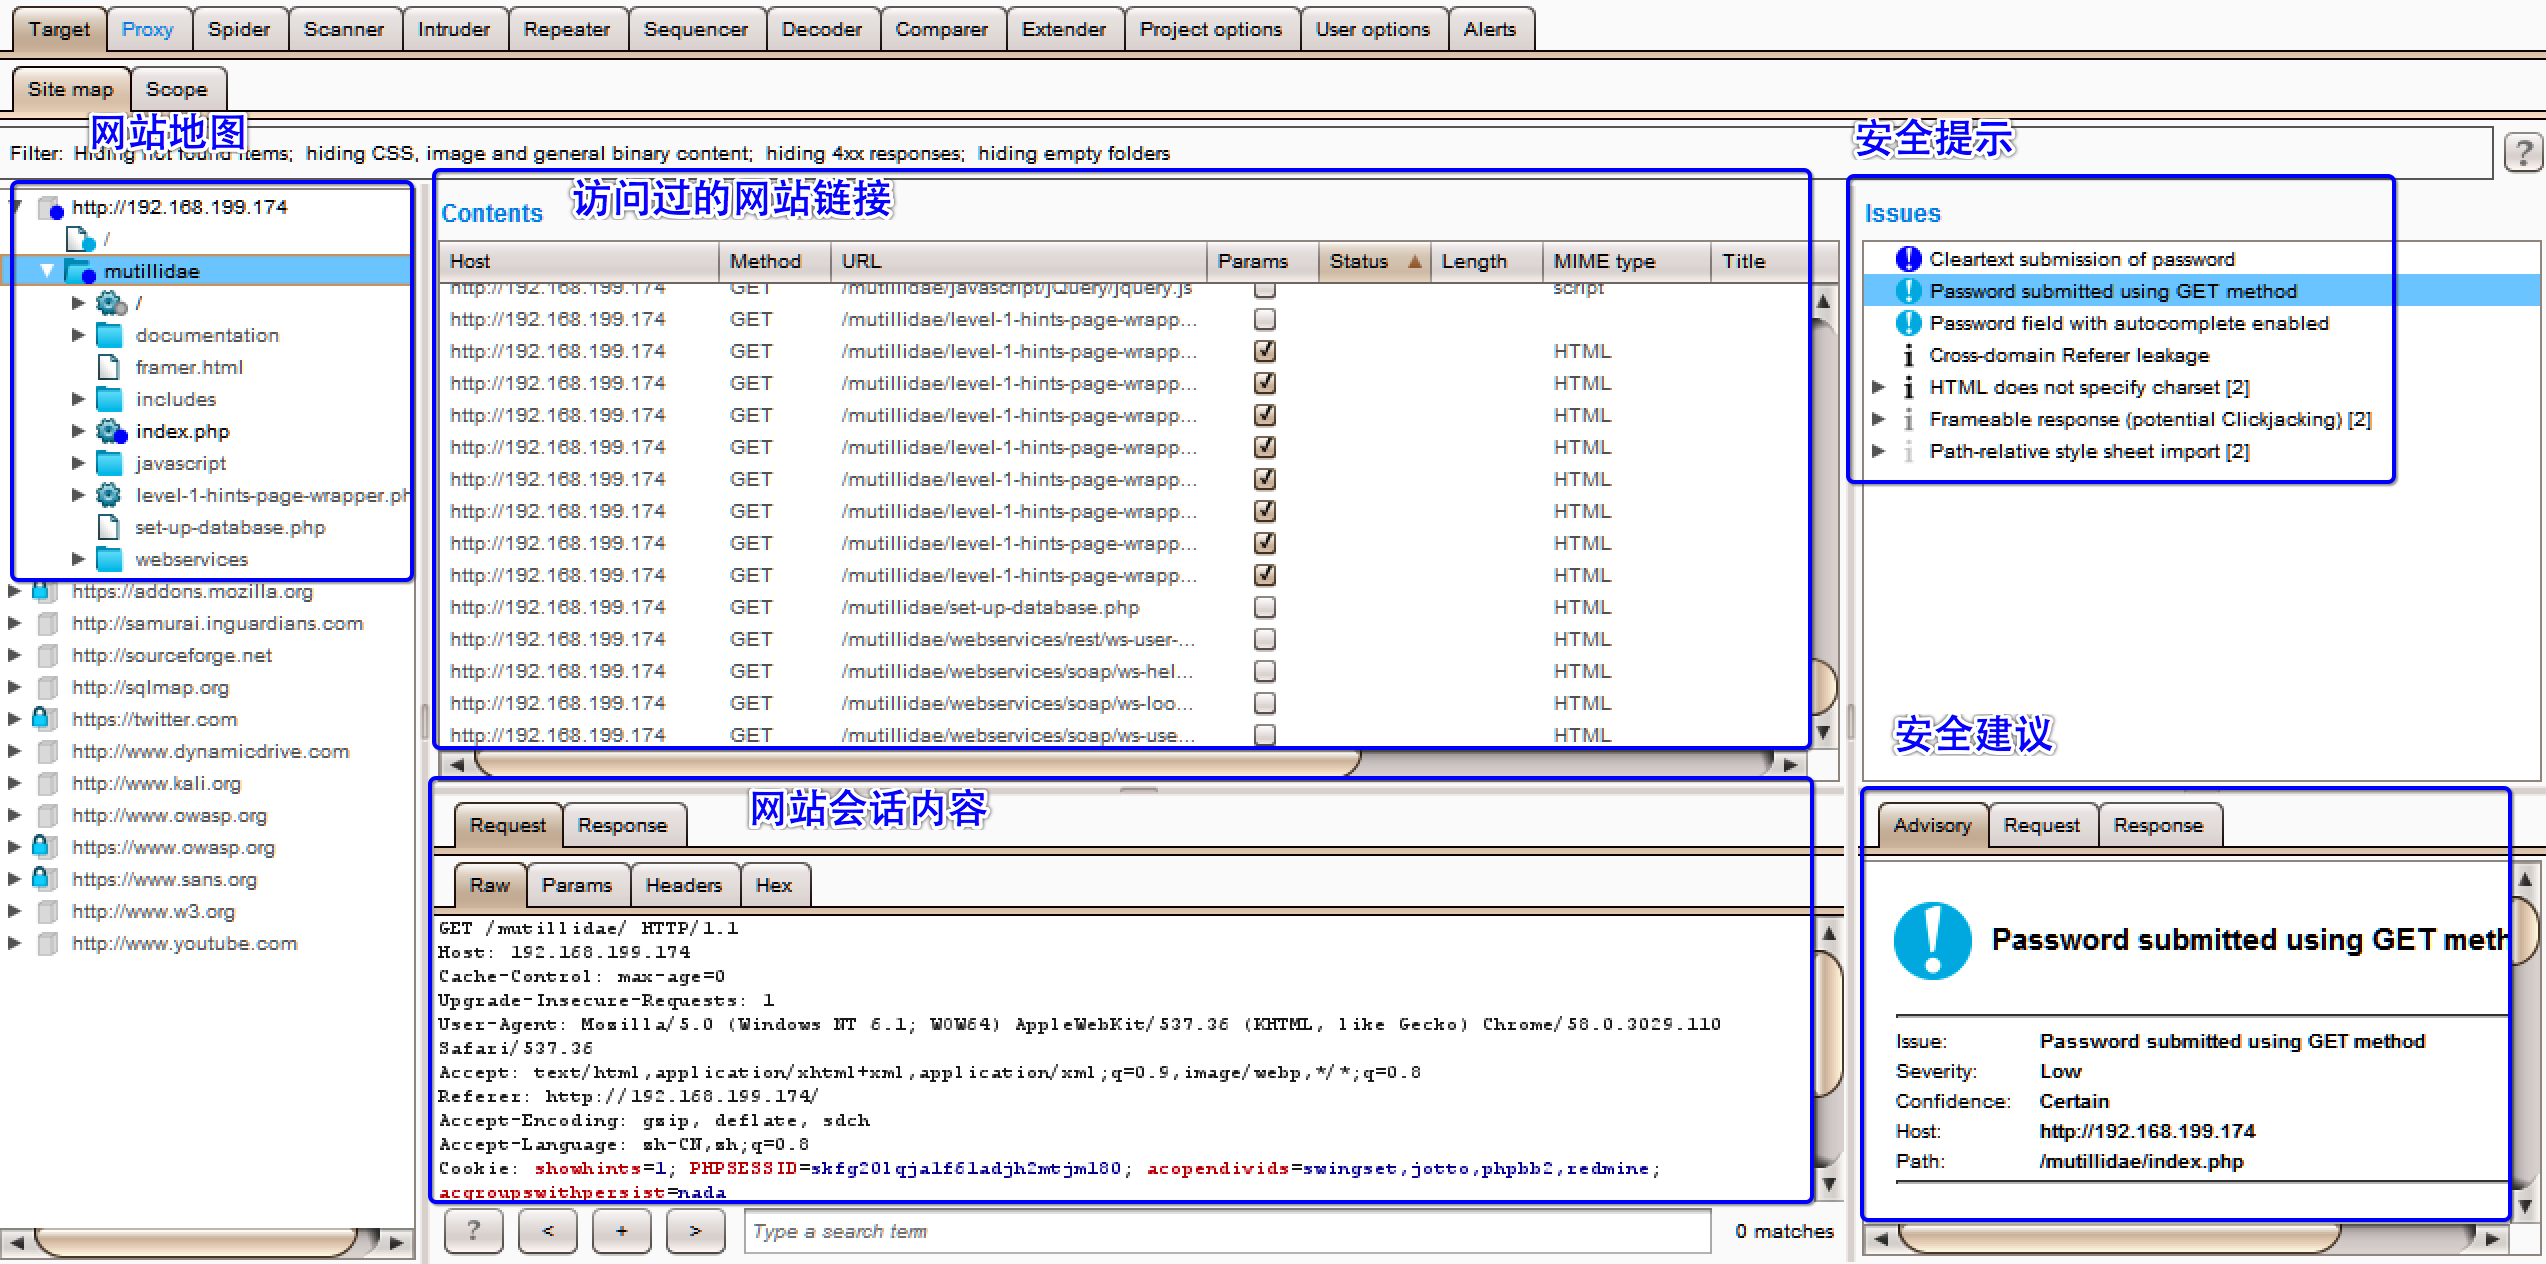Click the padlock icon next to https://twitter.com
Screen dimensions: 2546x1264
pos(42,718)
